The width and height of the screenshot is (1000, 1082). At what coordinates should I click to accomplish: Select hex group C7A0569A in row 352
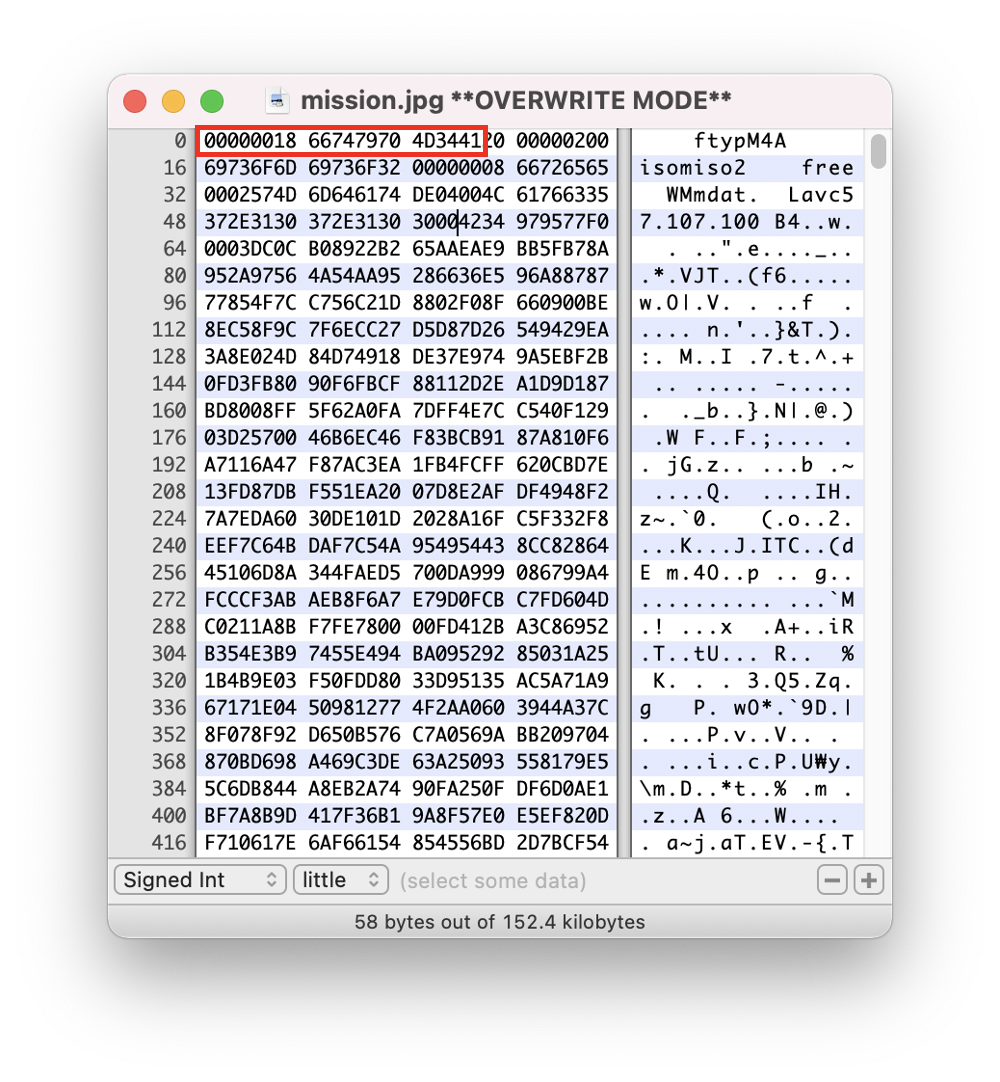coord(458,734)
